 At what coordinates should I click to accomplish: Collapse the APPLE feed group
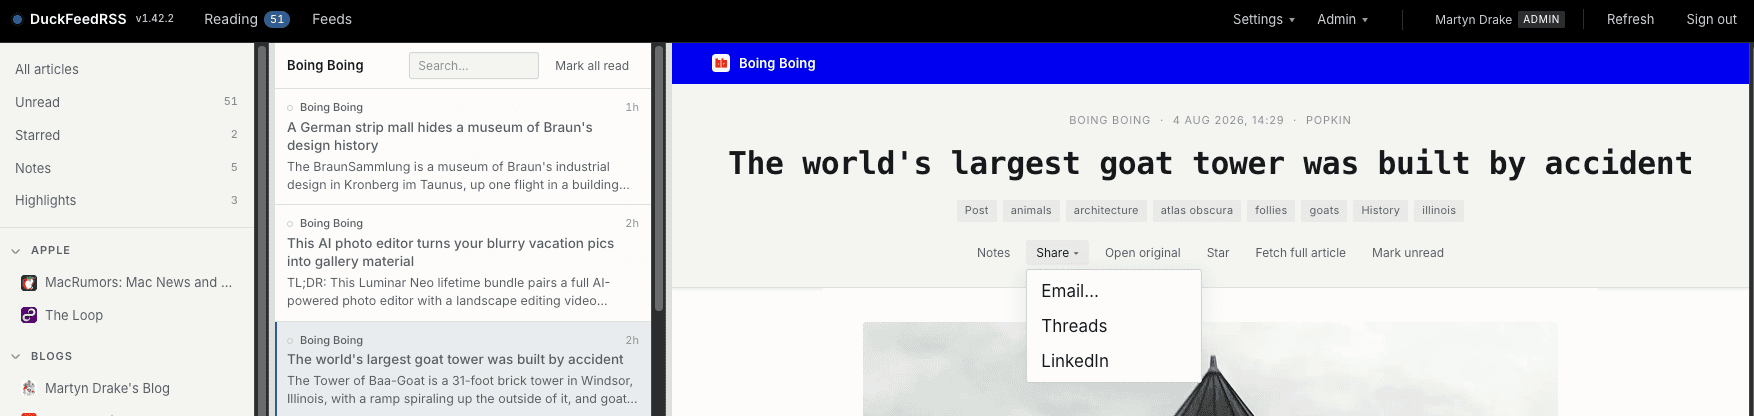16,251
